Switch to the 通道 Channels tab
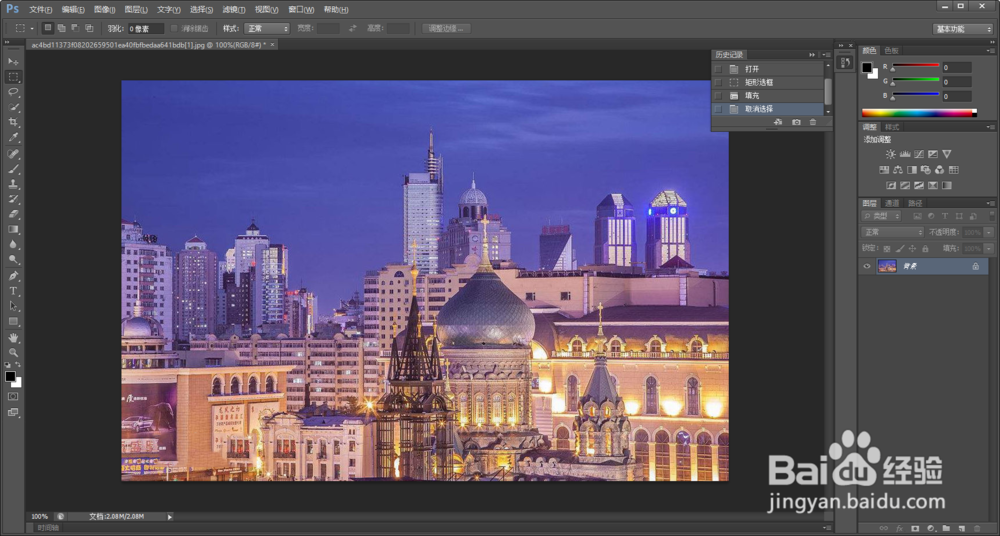Image resolution: width=1000 pixels, height=536 pixels. point(892,203)
